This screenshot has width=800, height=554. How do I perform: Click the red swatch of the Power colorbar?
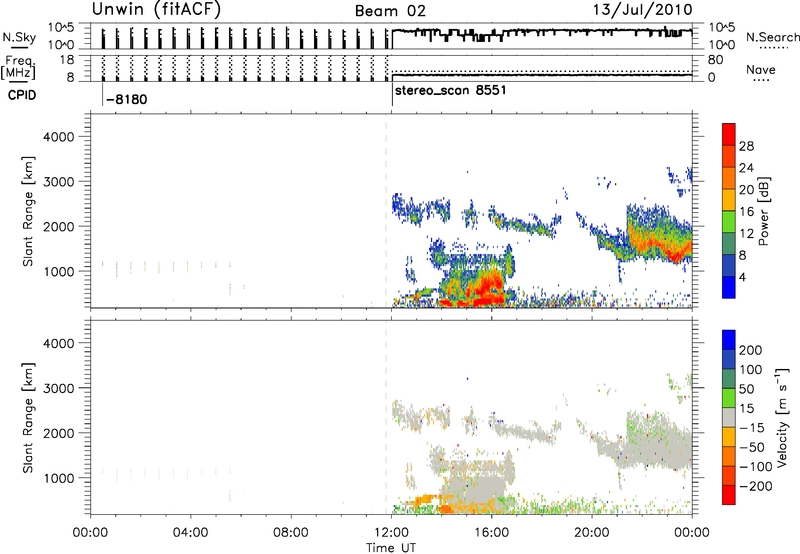729,134
